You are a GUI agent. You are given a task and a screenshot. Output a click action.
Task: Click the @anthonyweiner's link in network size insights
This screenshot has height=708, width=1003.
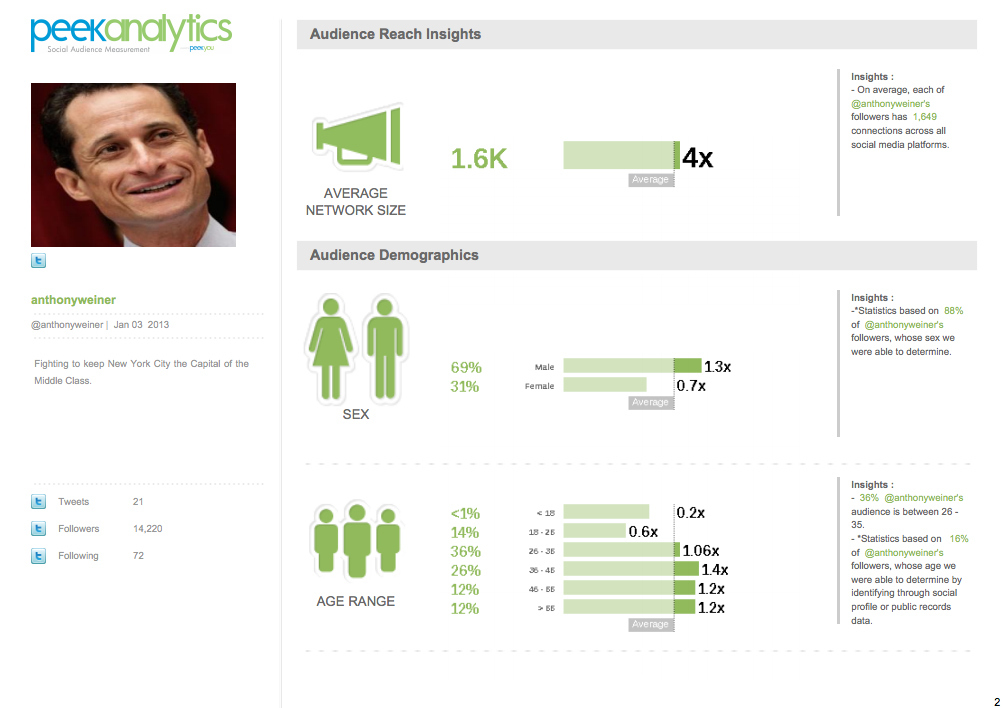pos(890,104)
